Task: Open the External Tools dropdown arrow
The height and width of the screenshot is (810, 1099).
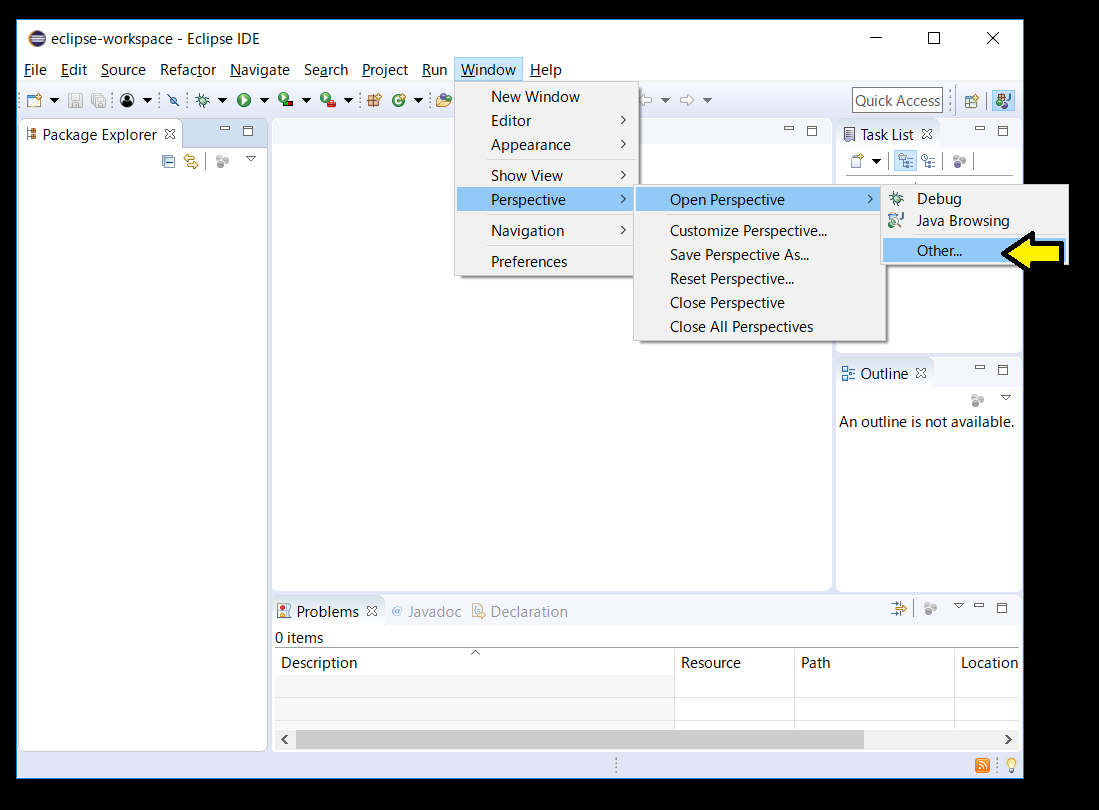Action: pyautogui.click(x=348, y=100)
